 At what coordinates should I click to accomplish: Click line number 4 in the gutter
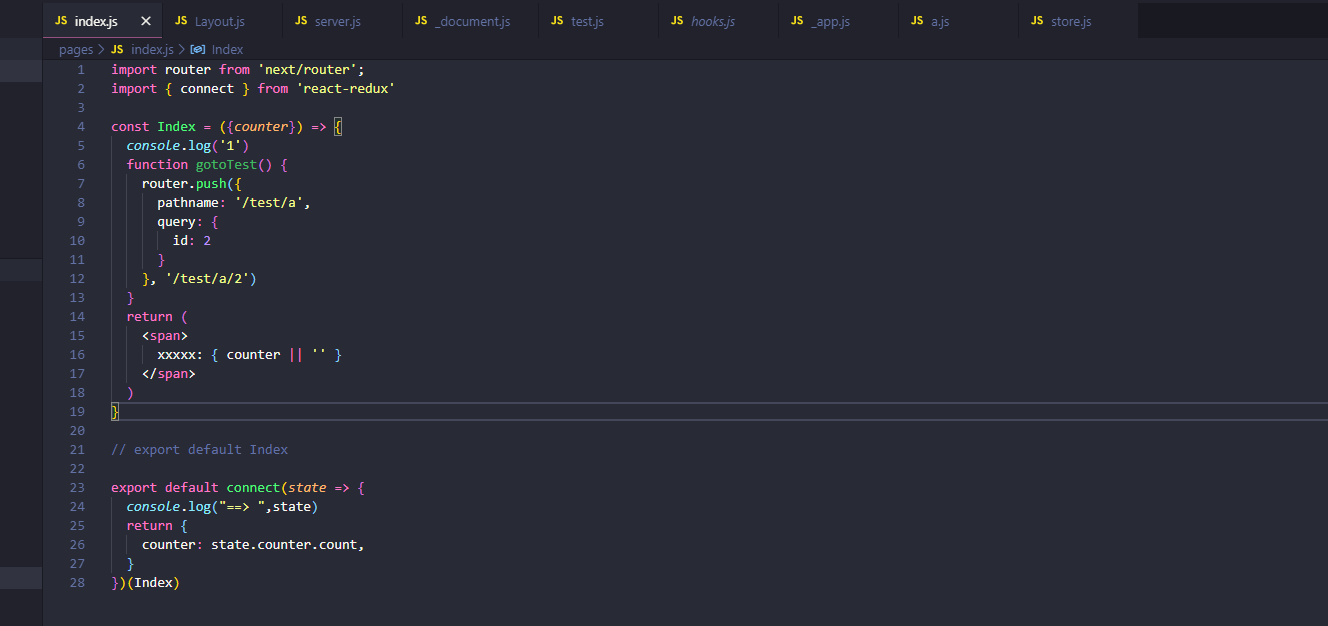click(81, 127)
